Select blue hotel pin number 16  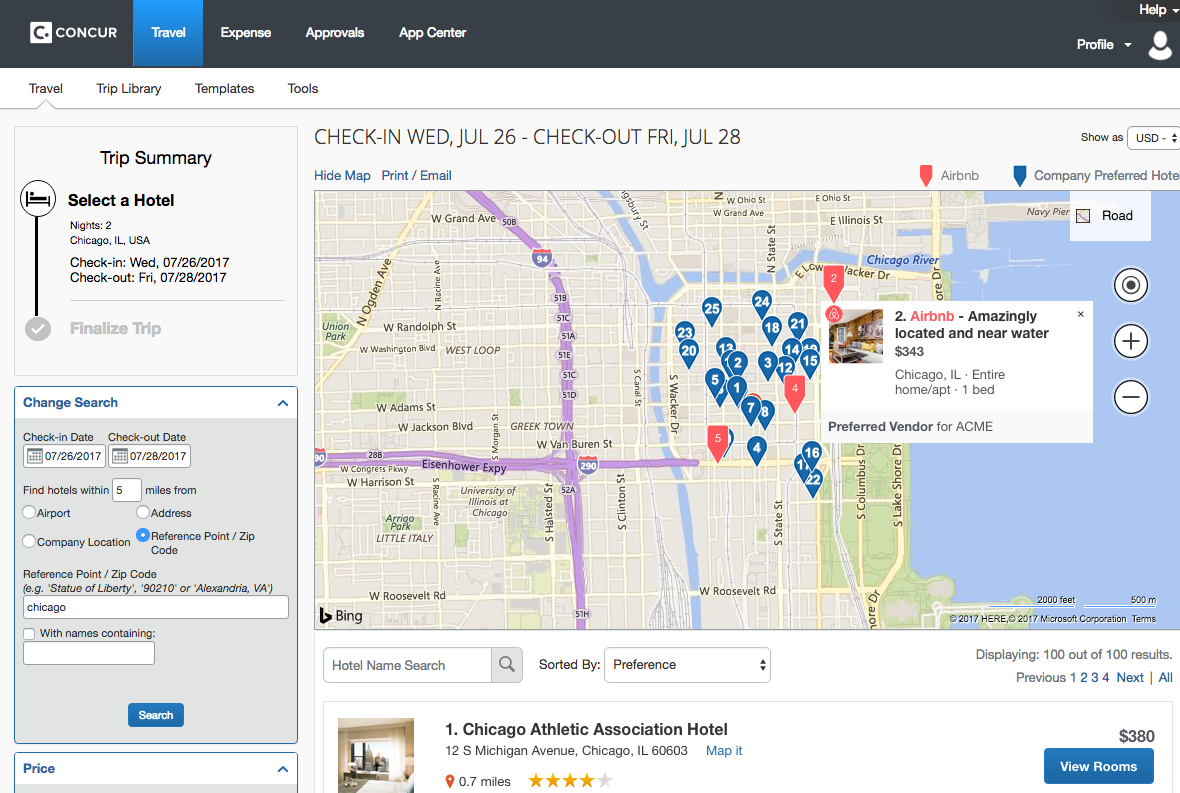pyautogui.click(x=811, y=454)
